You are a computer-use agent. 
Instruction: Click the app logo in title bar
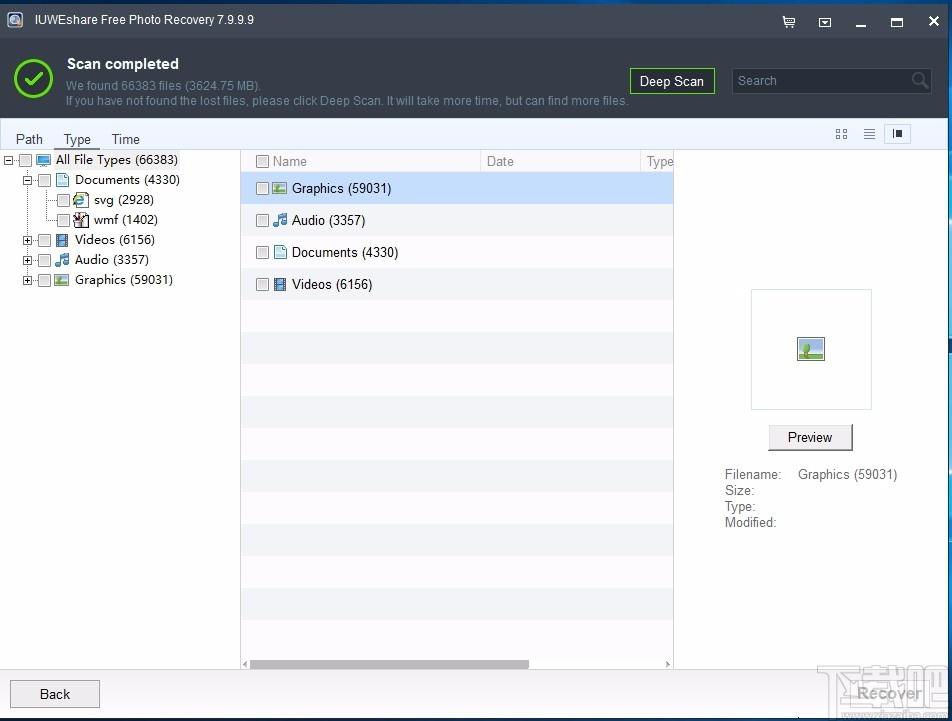(x=15, y=20)
